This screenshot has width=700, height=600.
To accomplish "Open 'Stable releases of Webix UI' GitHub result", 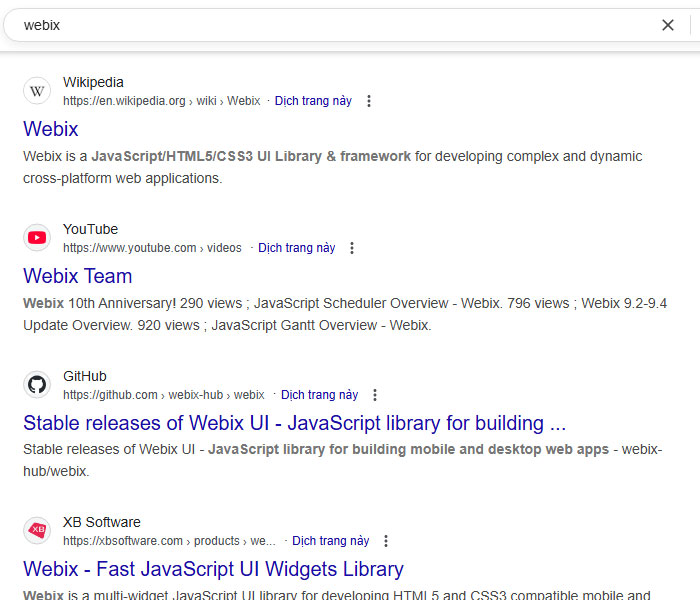I will pyautogui.click(x=295, y=423).
